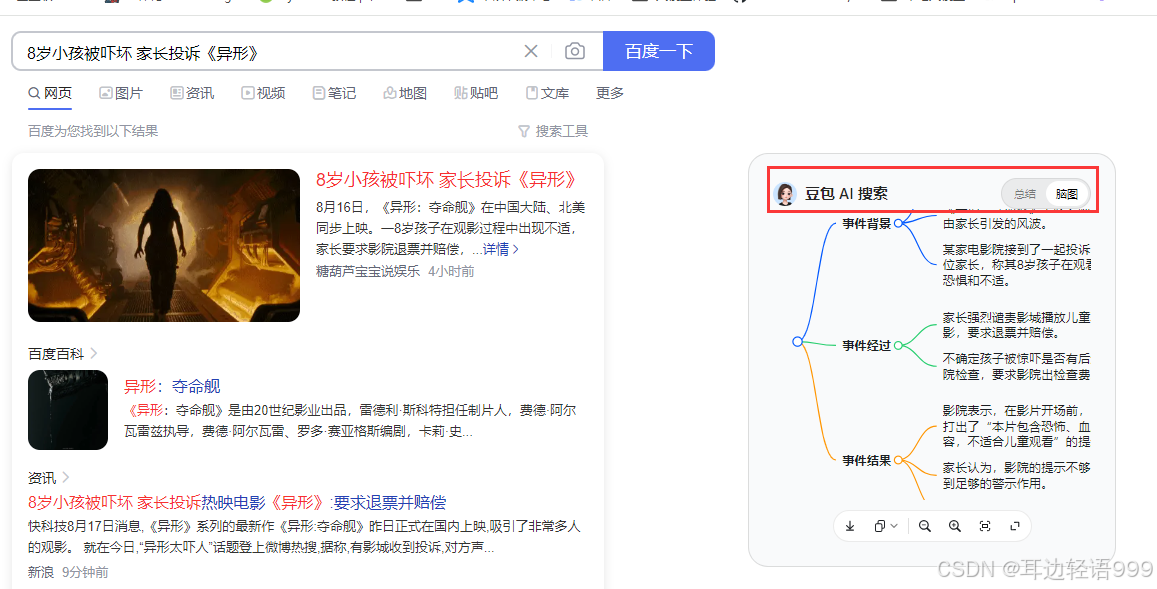Open the 更多 search categories menu

coord(609,93)
